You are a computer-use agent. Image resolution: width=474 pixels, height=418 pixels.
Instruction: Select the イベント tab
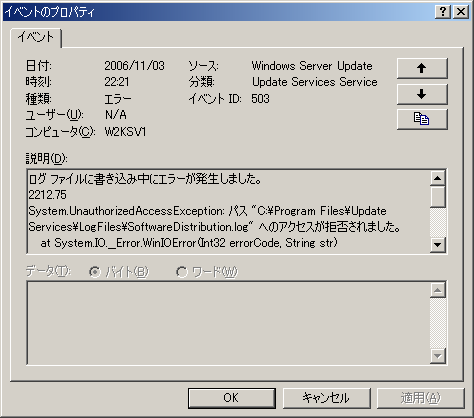pos(36,37)
